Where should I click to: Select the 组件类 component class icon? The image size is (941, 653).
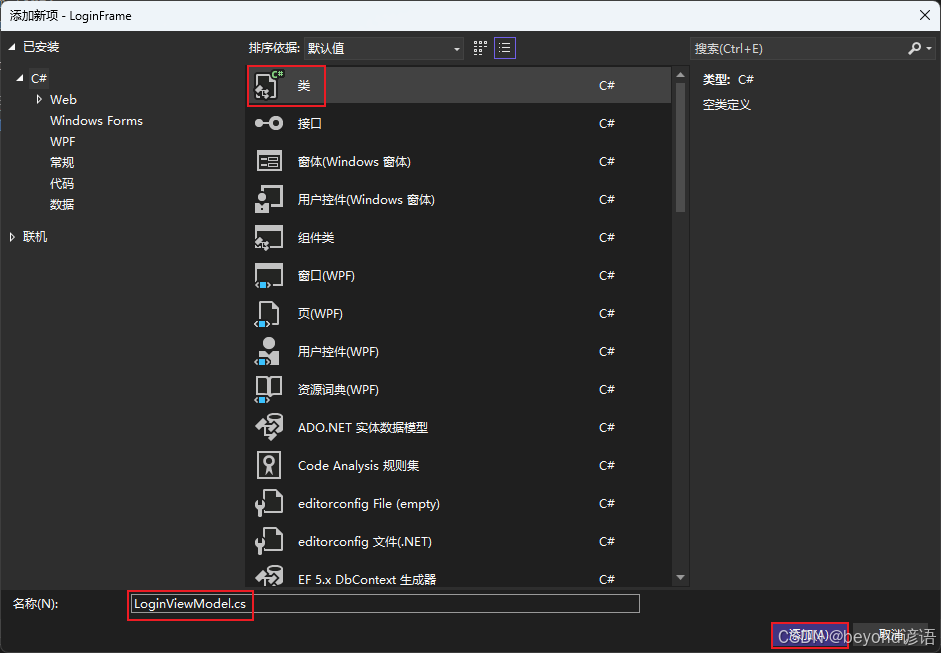click(x=268, y=238)
